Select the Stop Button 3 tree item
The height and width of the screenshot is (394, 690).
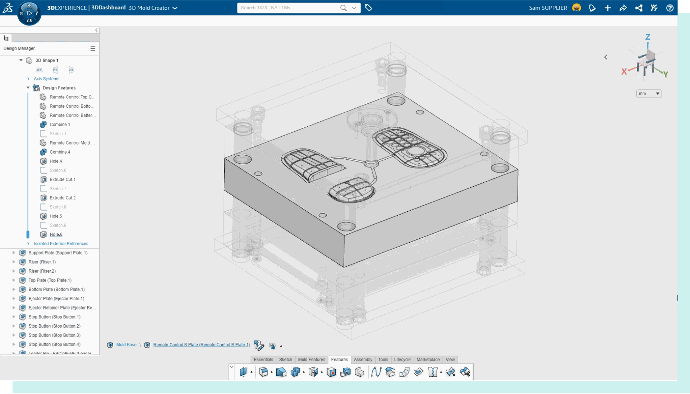click(55, 335)
